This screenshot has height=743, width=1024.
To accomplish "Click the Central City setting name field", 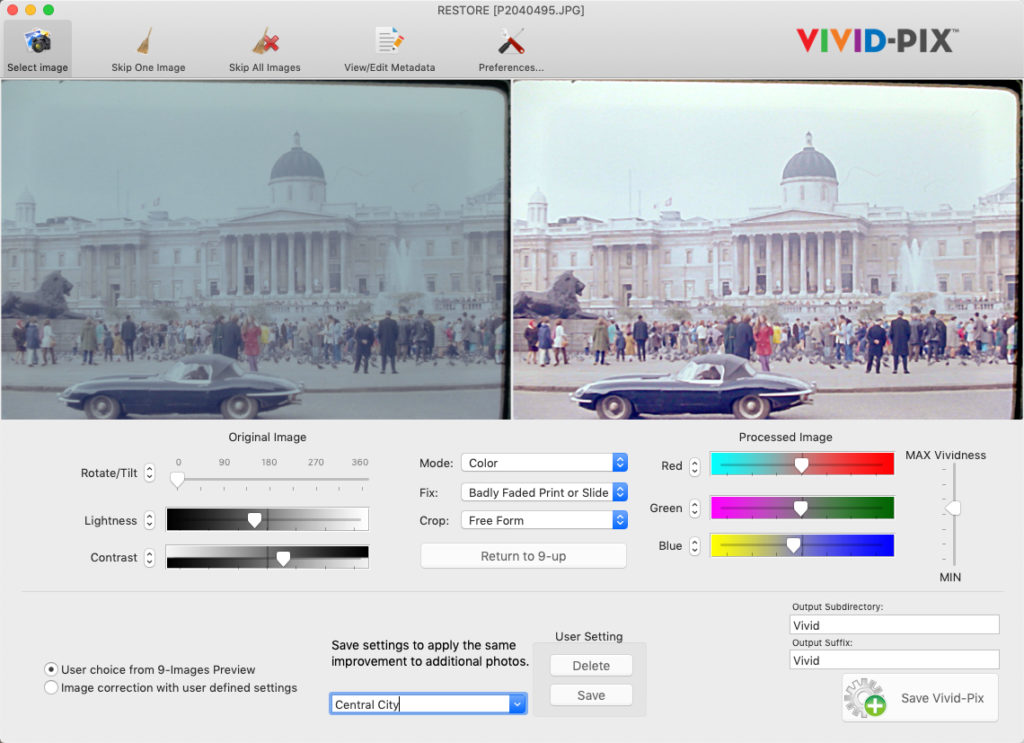I will (x=420, y=704).
